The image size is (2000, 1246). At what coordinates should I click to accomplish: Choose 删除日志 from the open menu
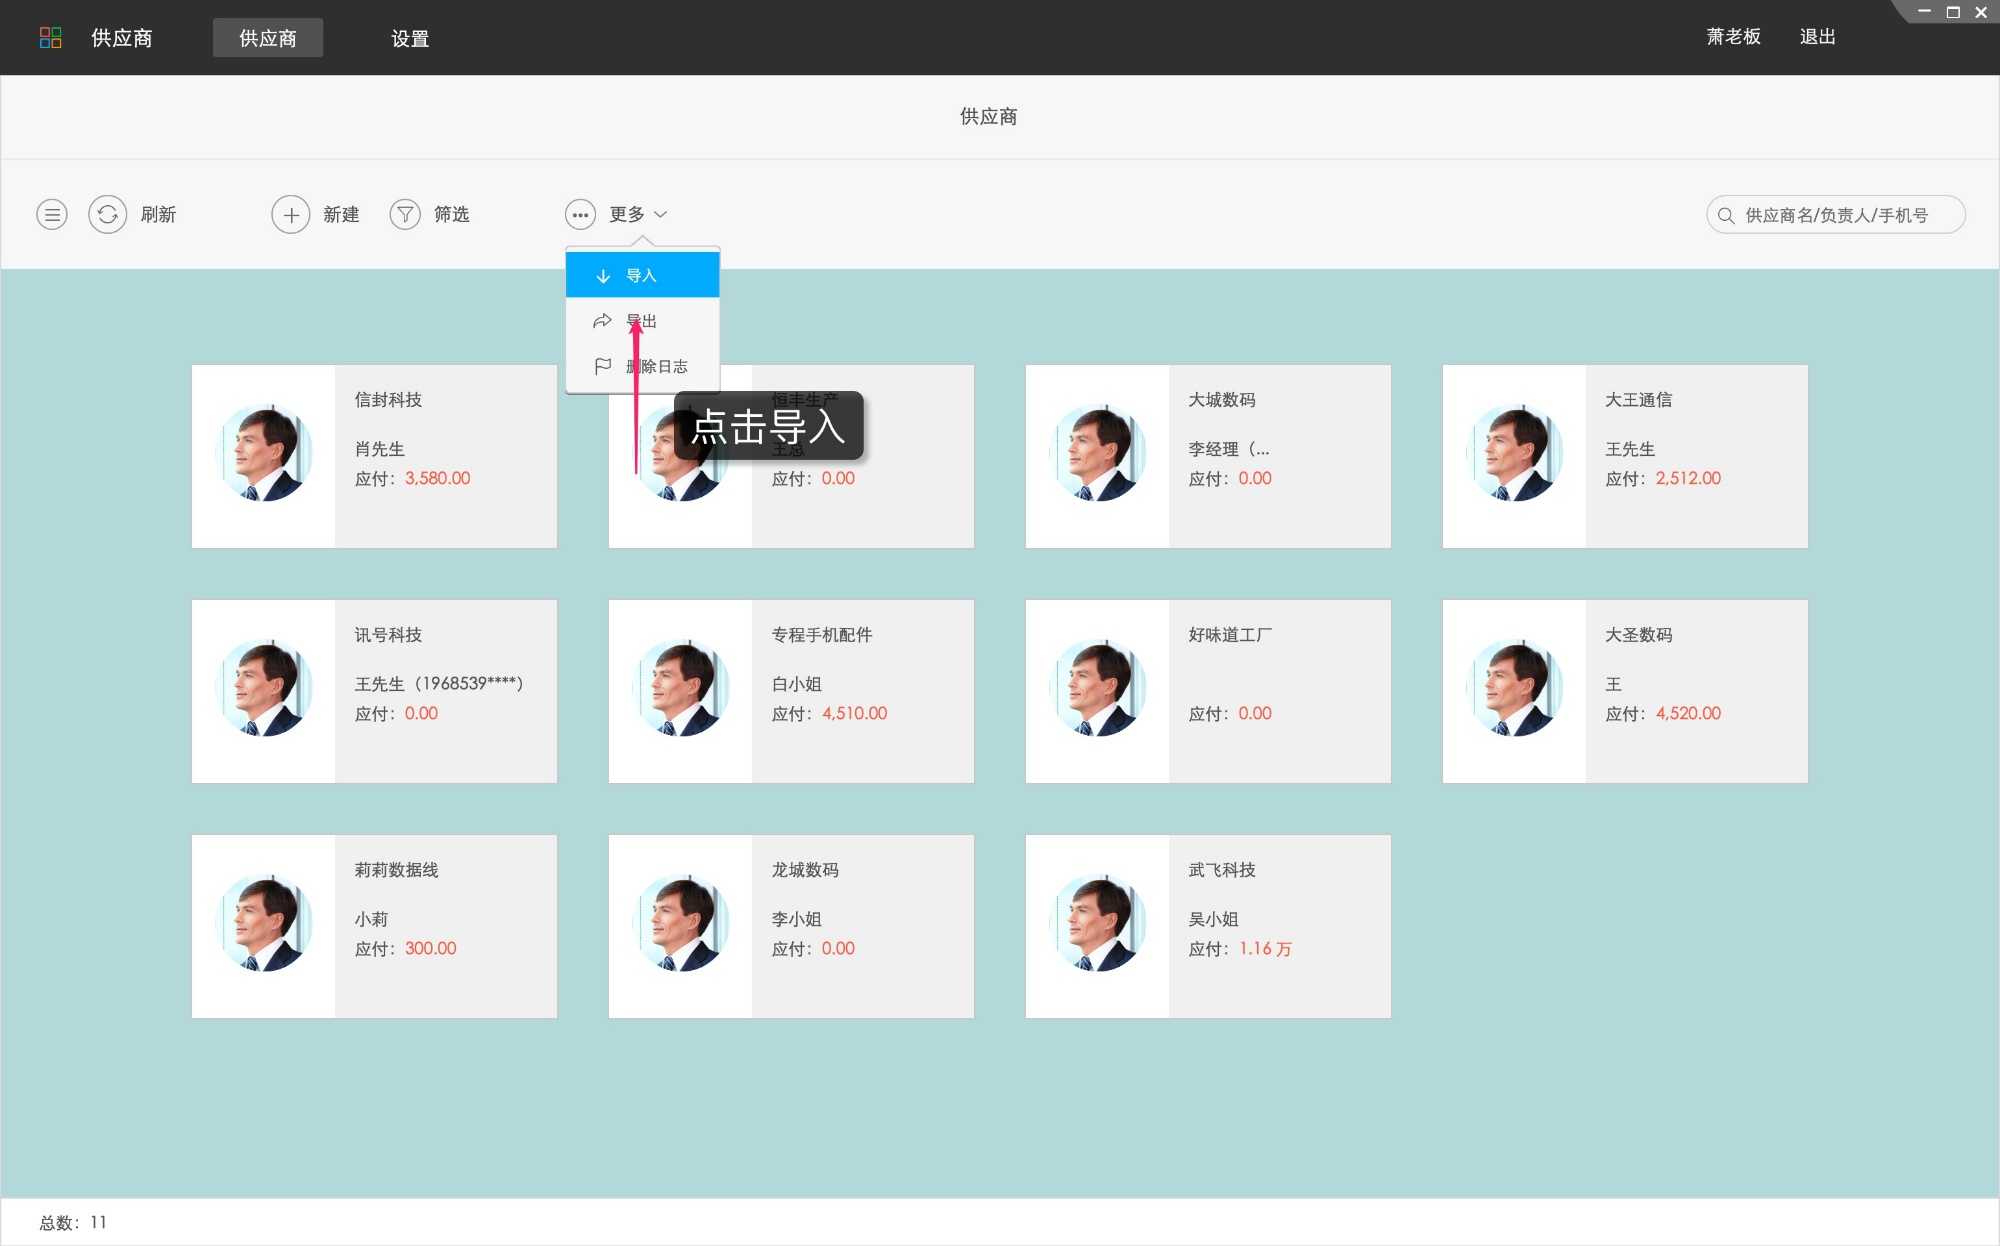click(x=659, y=366)
